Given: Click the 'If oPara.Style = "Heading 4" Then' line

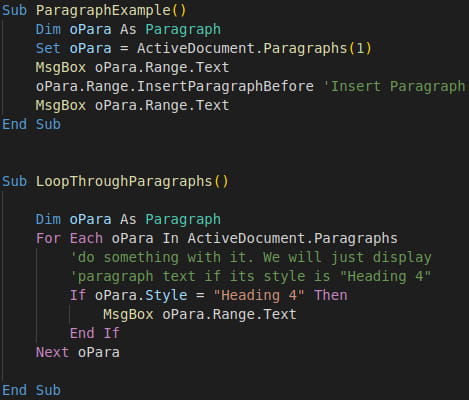Looking at the screenshot, I should 209,295.
